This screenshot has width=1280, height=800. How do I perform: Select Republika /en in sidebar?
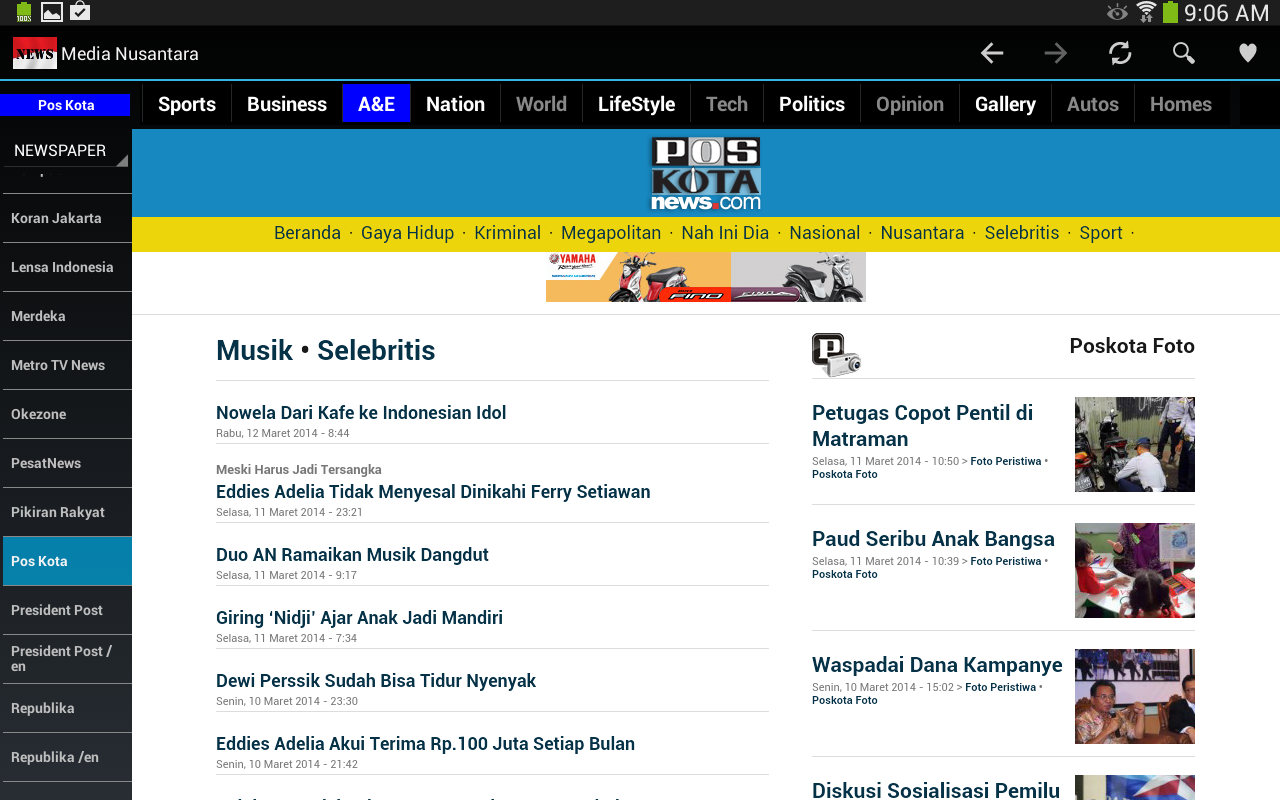[66, 757]
